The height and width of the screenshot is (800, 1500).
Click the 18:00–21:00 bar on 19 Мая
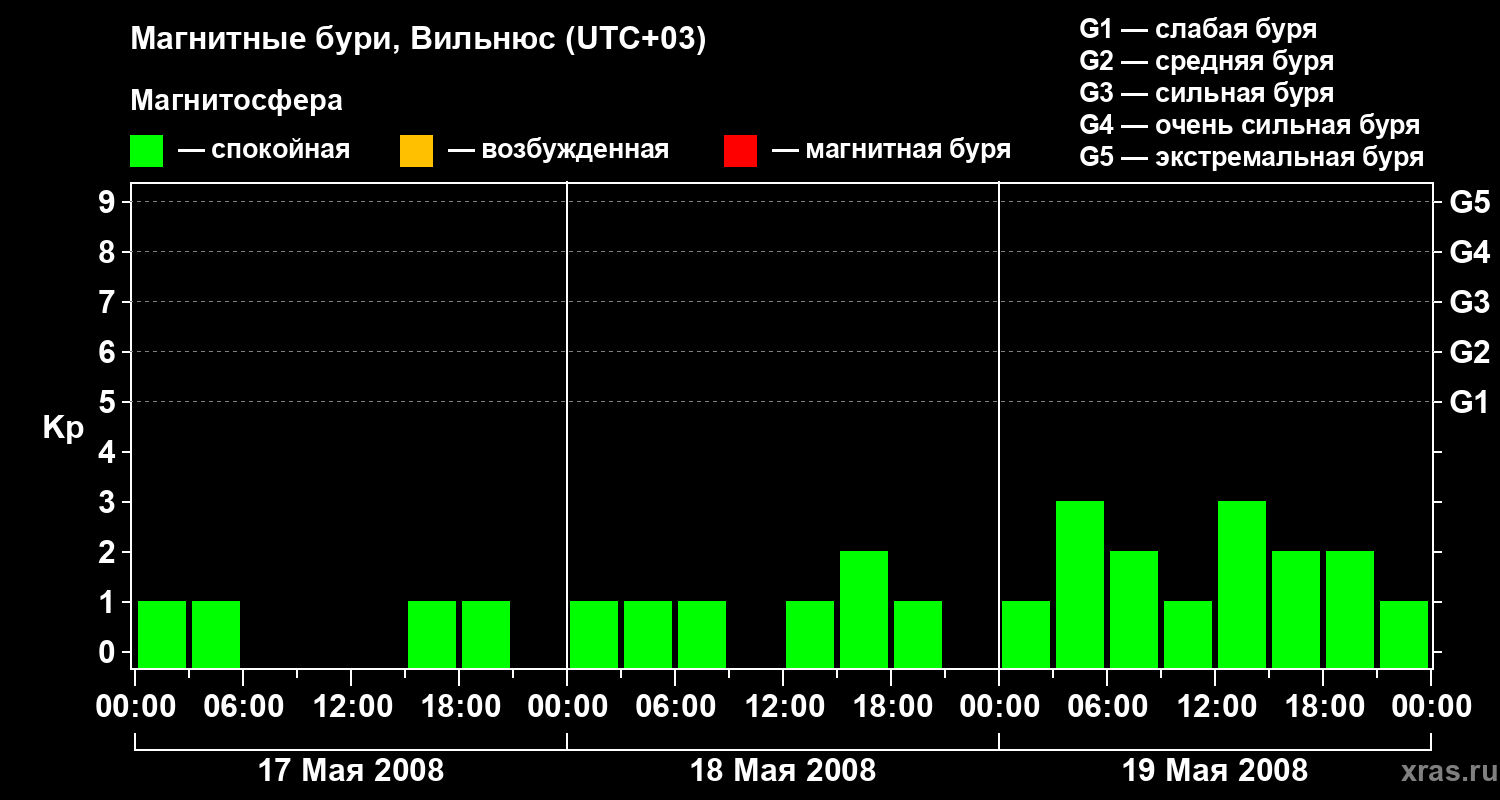pos(1350,609)
